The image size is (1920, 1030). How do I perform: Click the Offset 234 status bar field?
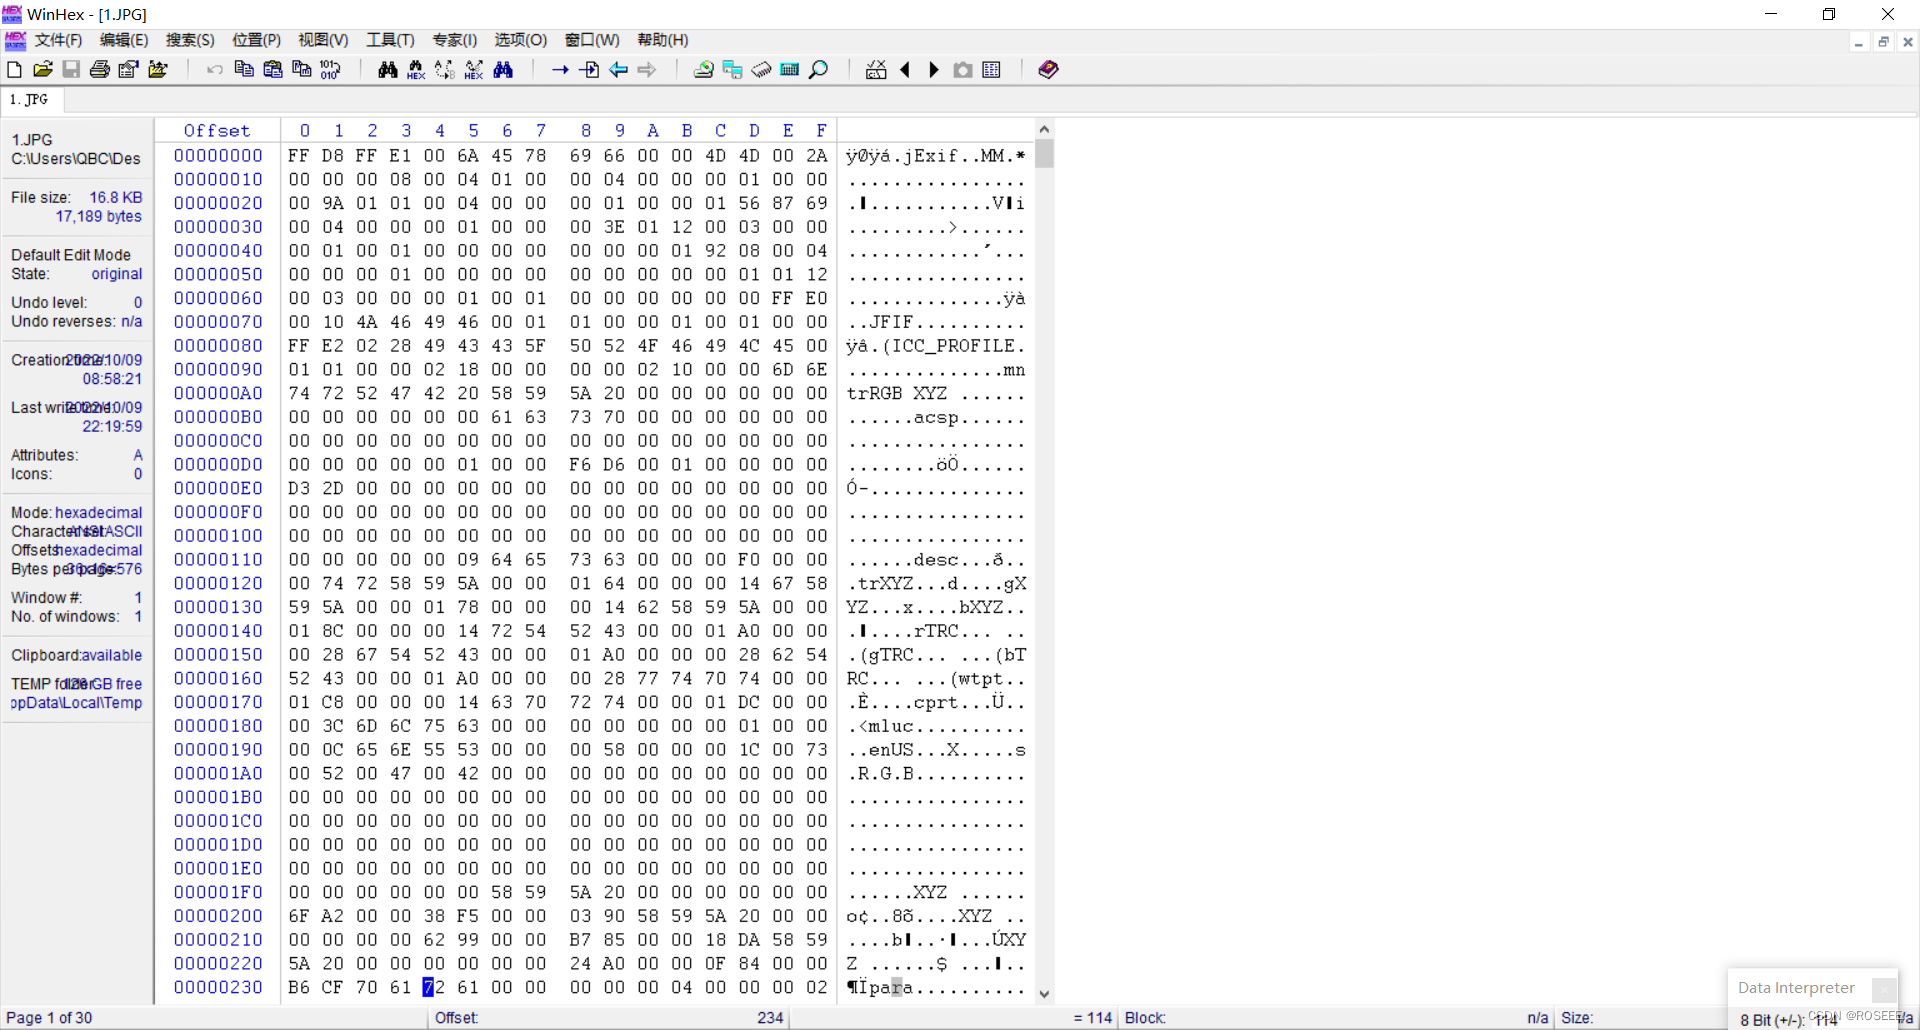[x=608, y=1018]
